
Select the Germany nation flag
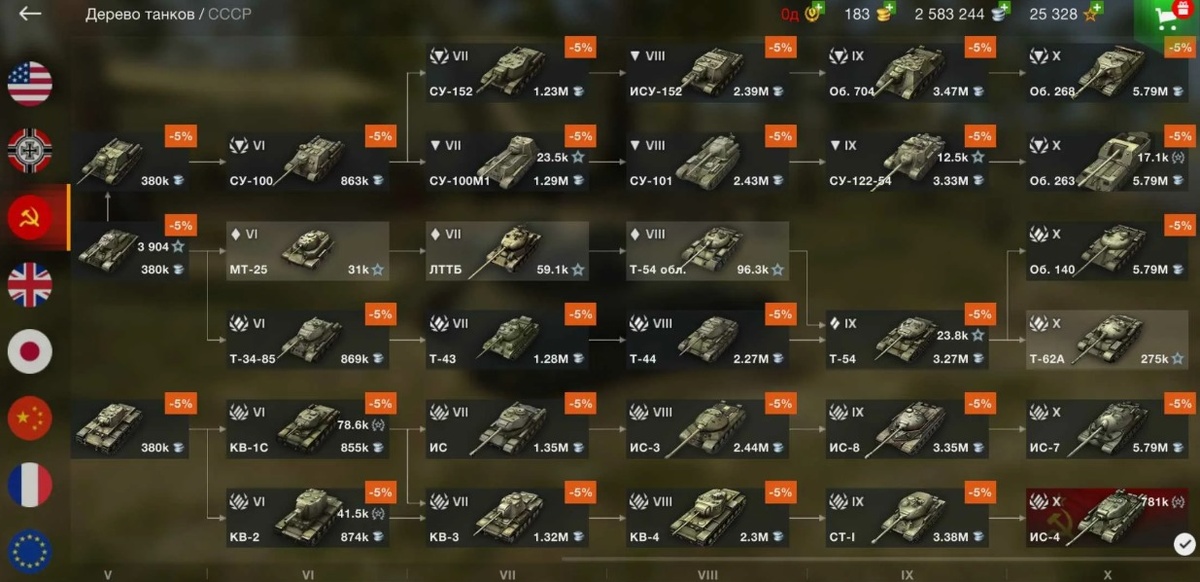tap(30, 151)
